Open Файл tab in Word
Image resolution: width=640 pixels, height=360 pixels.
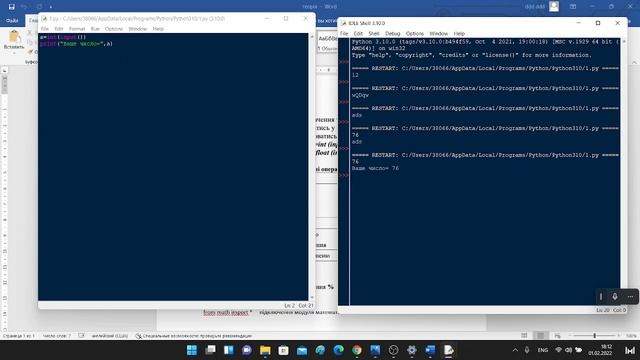(12, 20)
